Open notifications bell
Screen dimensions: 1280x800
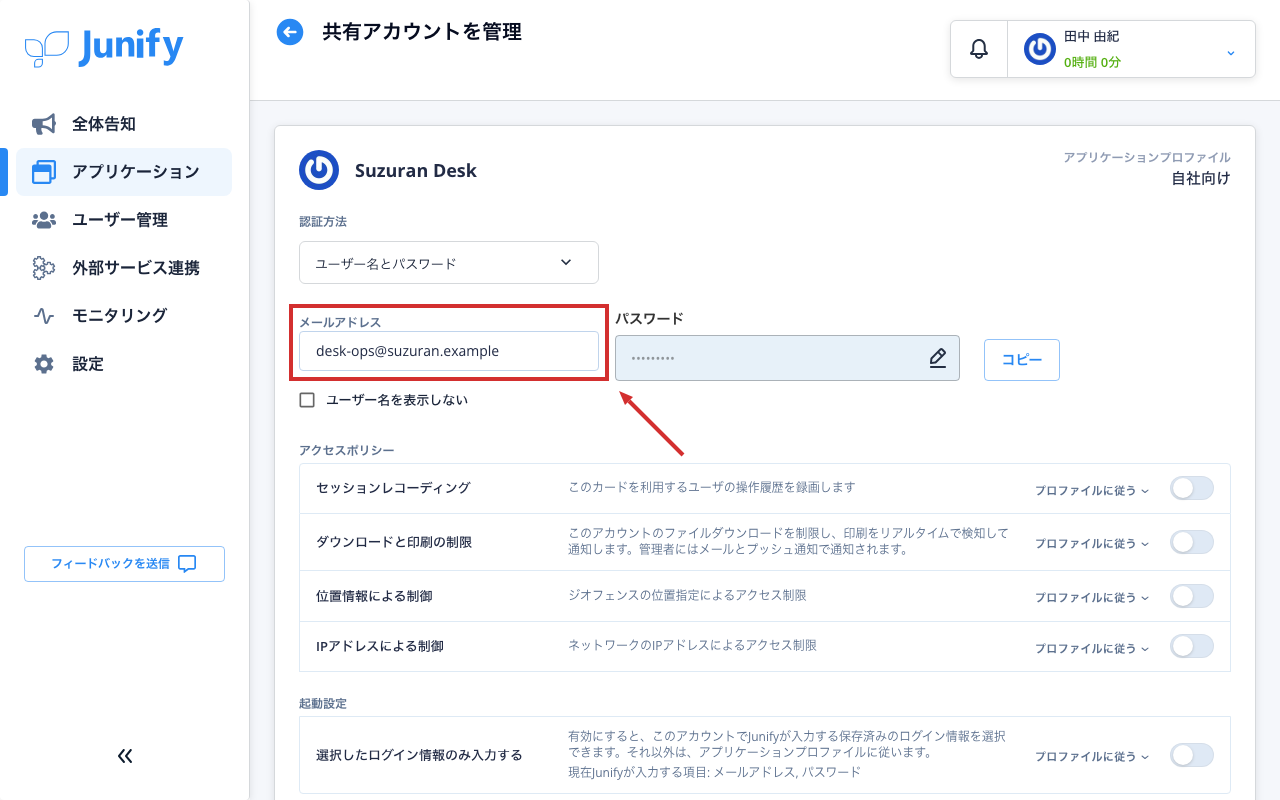tap(979, 48)
